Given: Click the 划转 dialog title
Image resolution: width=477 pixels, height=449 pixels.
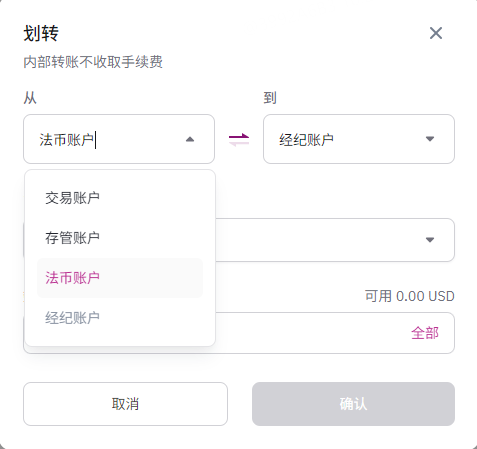Looking at the screenshot, I should coord(41,33).
